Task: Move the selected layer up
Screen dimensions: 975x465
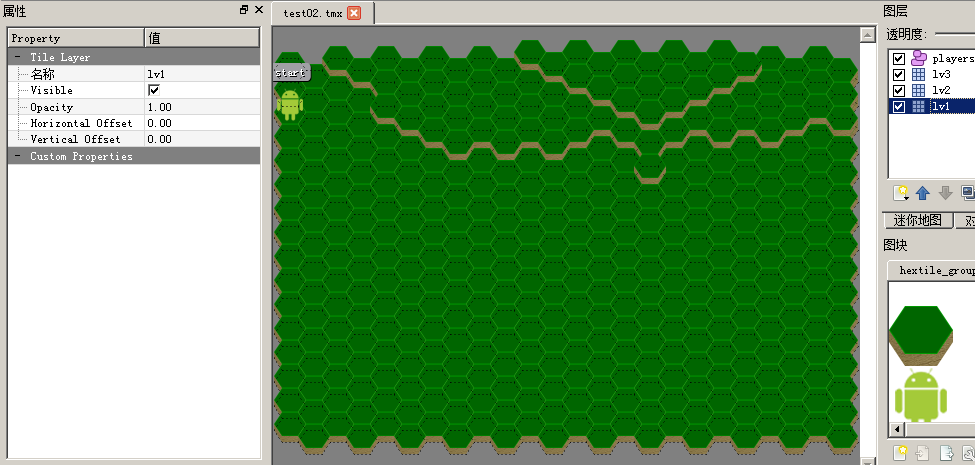Action: click(923, 193)
